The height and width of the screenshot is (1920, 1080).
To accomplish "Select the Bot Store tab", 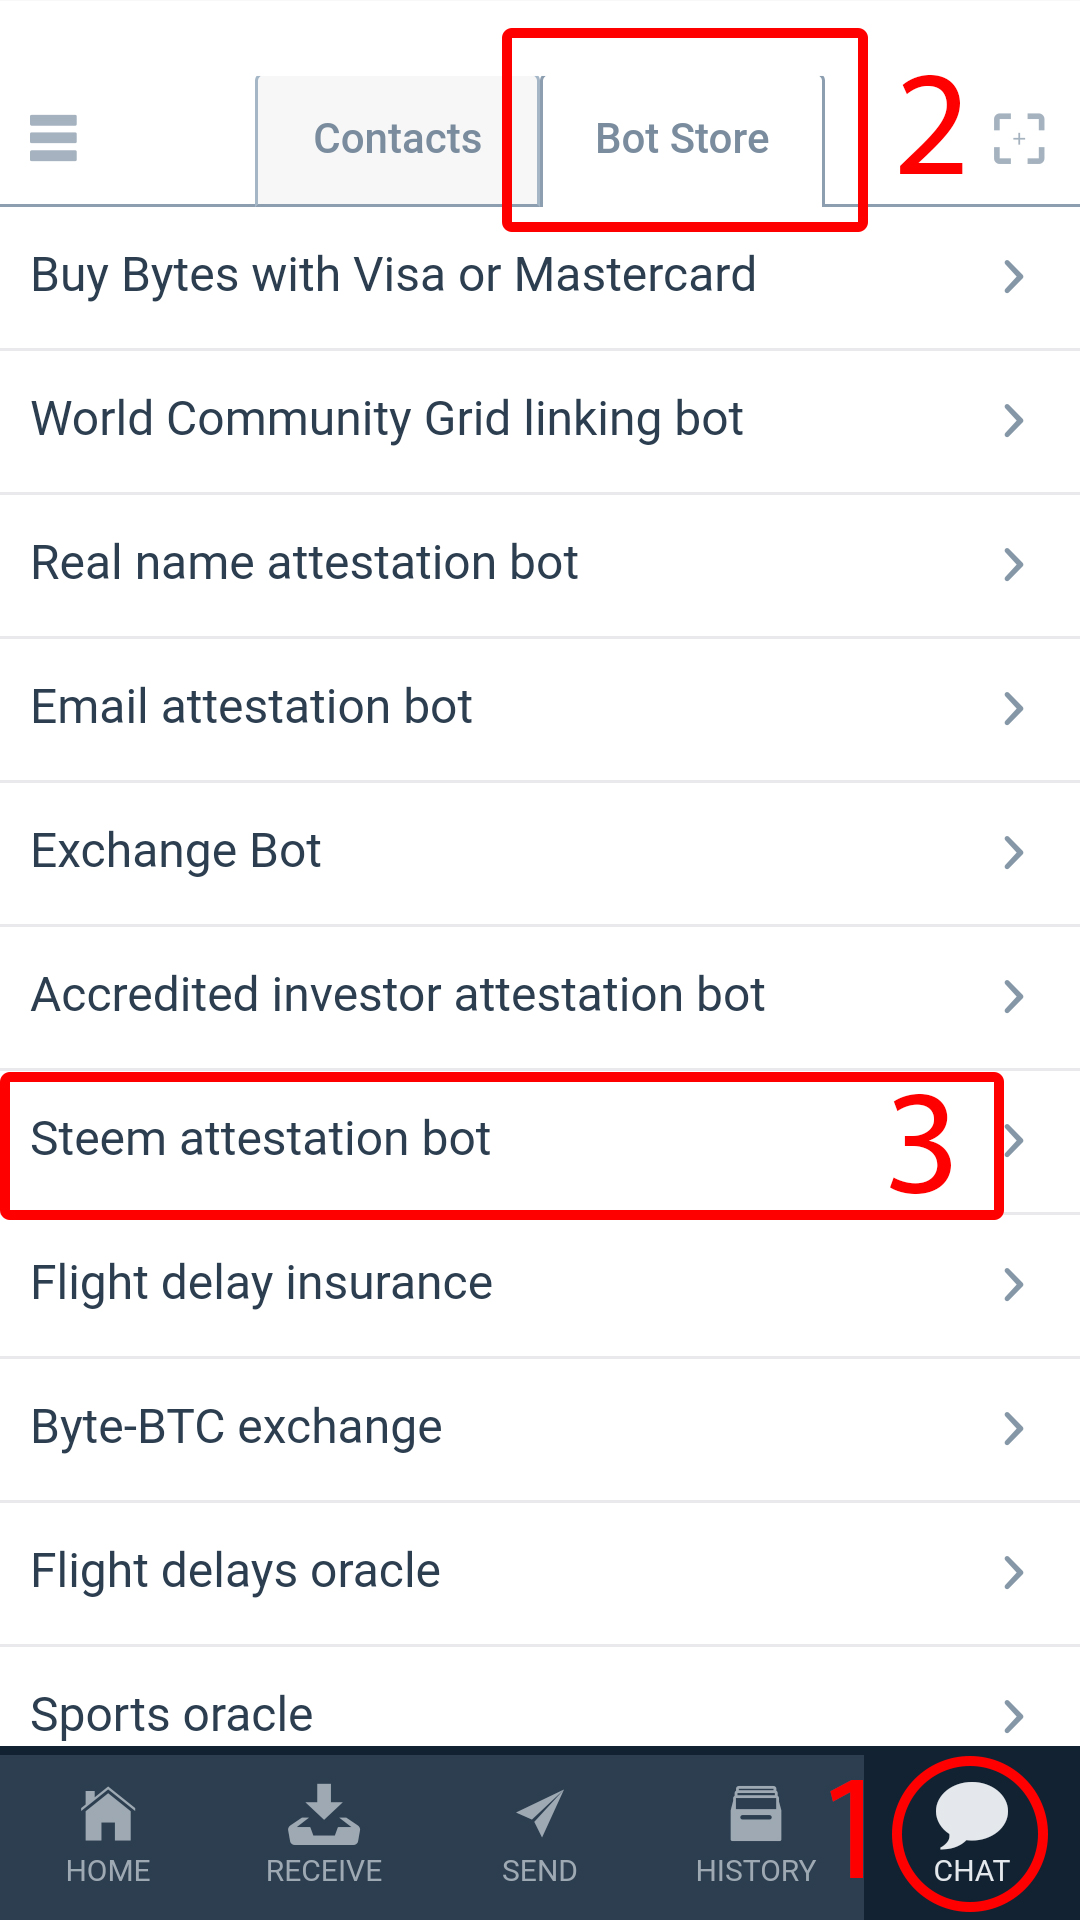I will click(x=682, y=140).
